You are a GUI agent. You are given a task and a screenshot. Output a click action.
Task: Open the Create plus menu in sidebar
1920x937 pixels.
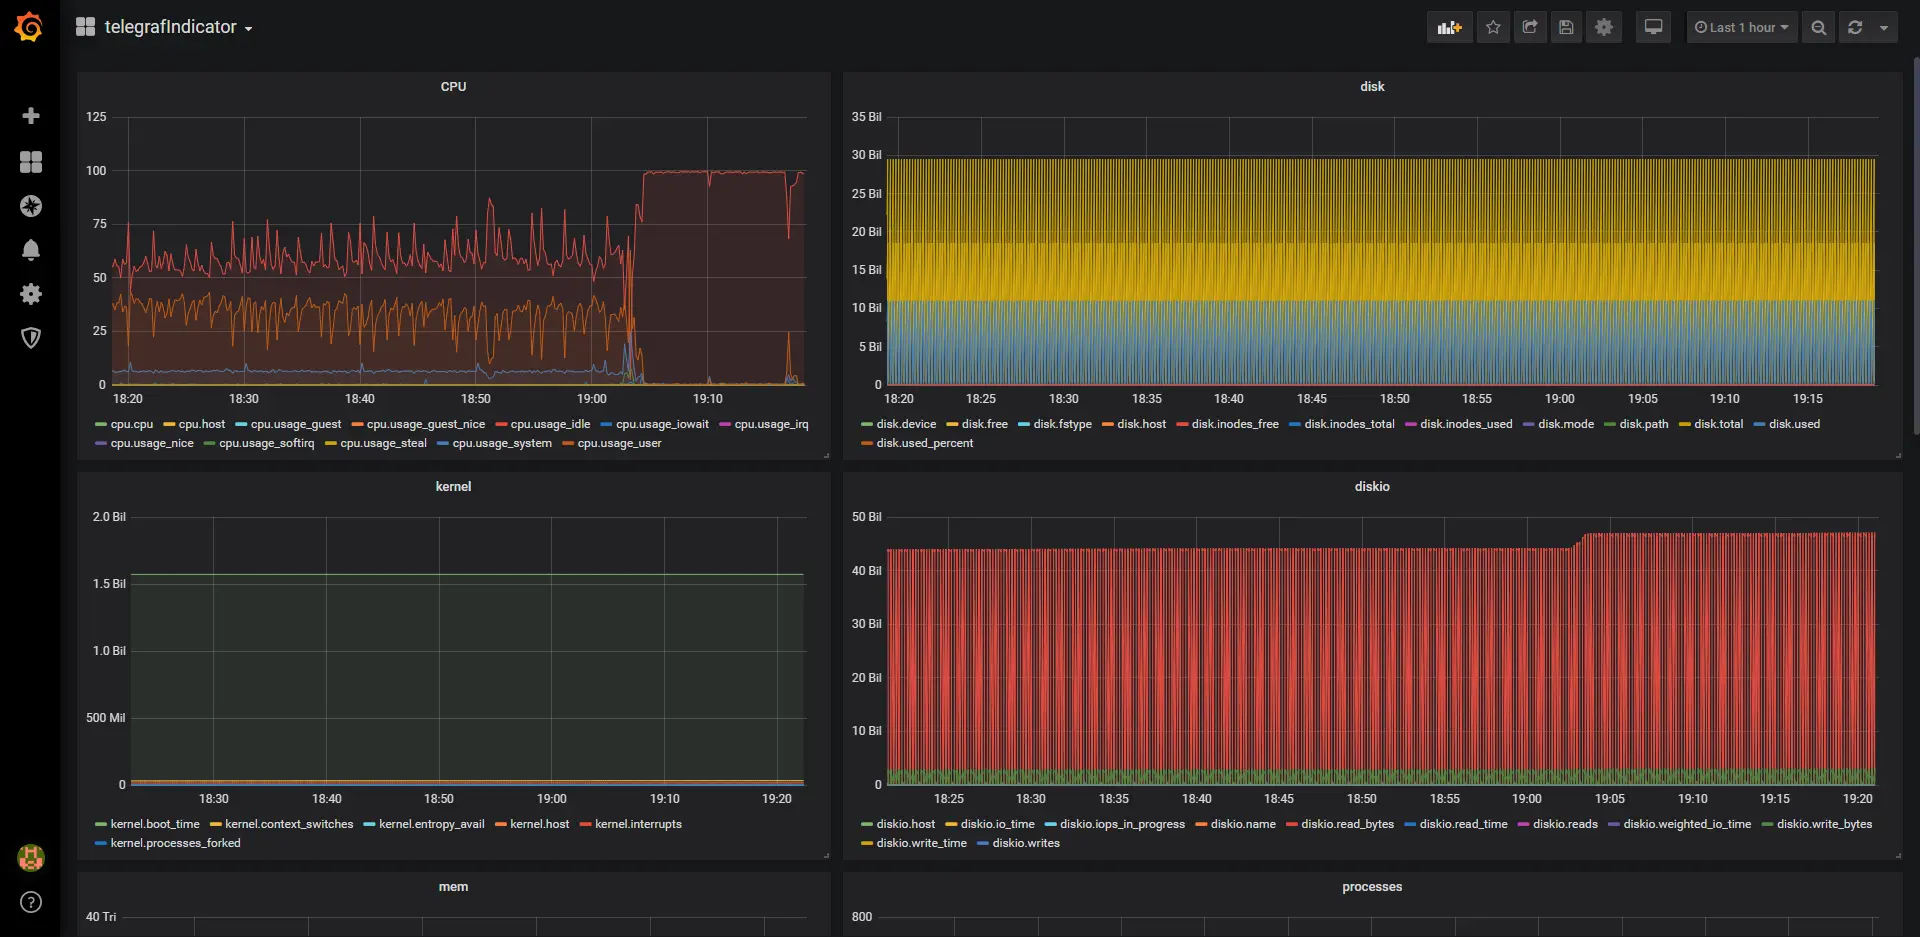coord(31,116)
